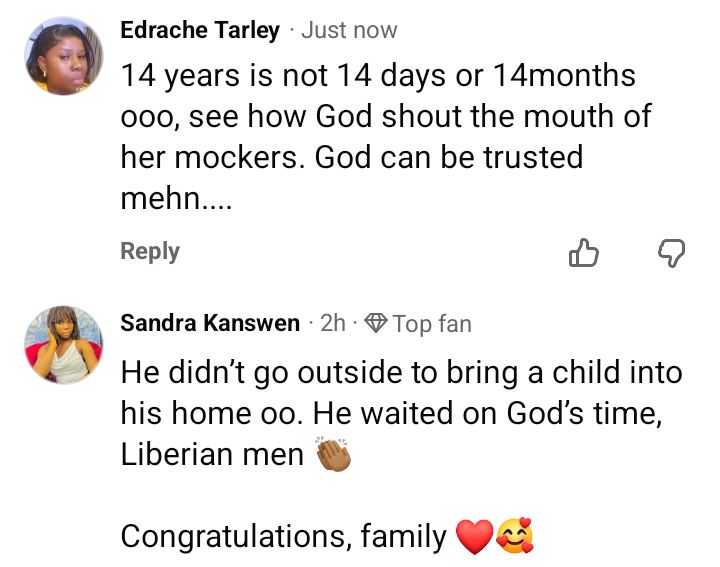Click the "Liberian men" text
The height and width of the screenshot is (567, 720).
click(212, 455)
